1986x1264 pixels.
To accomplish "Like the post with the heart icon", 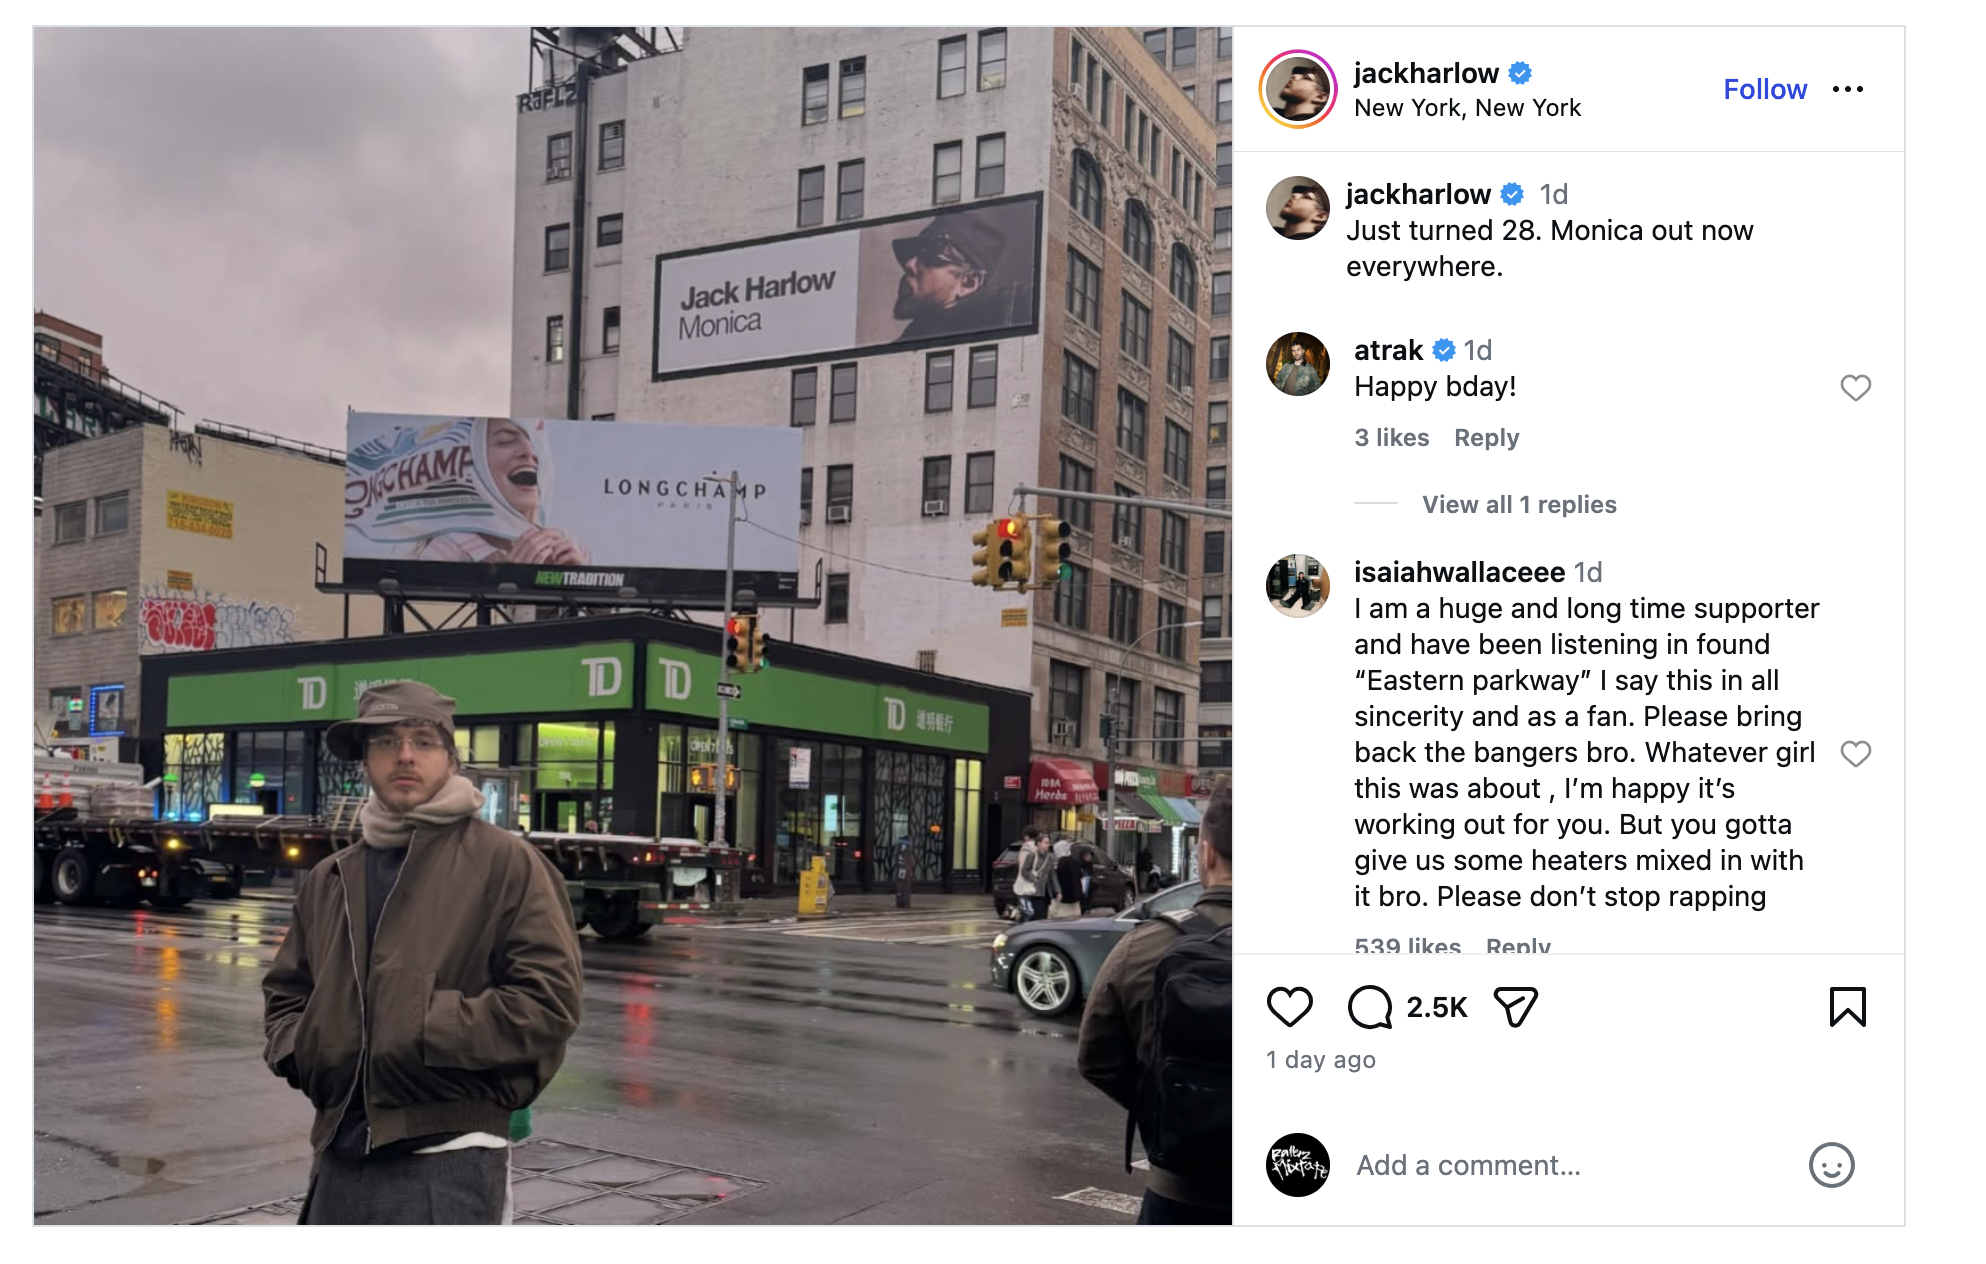I will pos(1289,1007).
